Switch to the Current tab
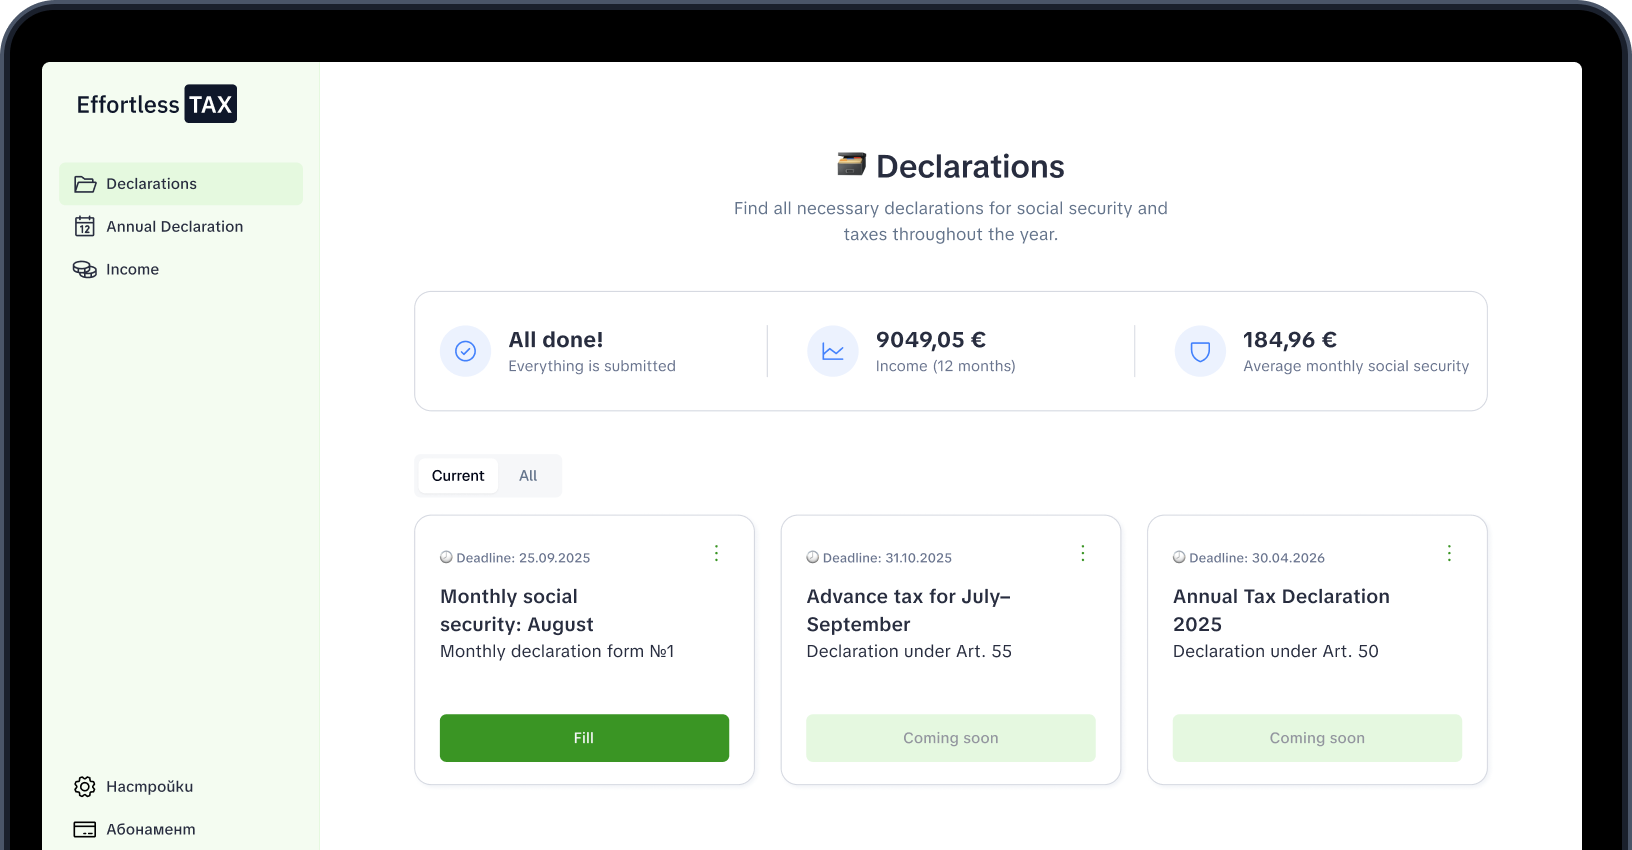The width and height of the screenshot is (1632, 850). pyautogui.click(x=458, y=476)
